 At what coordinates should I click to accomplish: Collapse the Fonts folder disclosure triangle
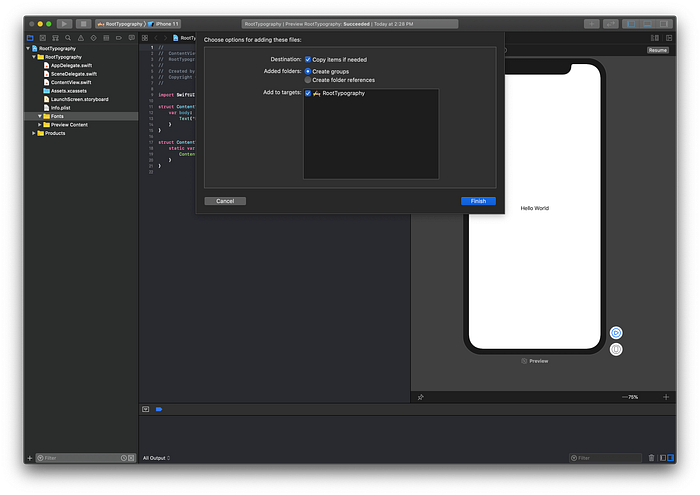39,116
